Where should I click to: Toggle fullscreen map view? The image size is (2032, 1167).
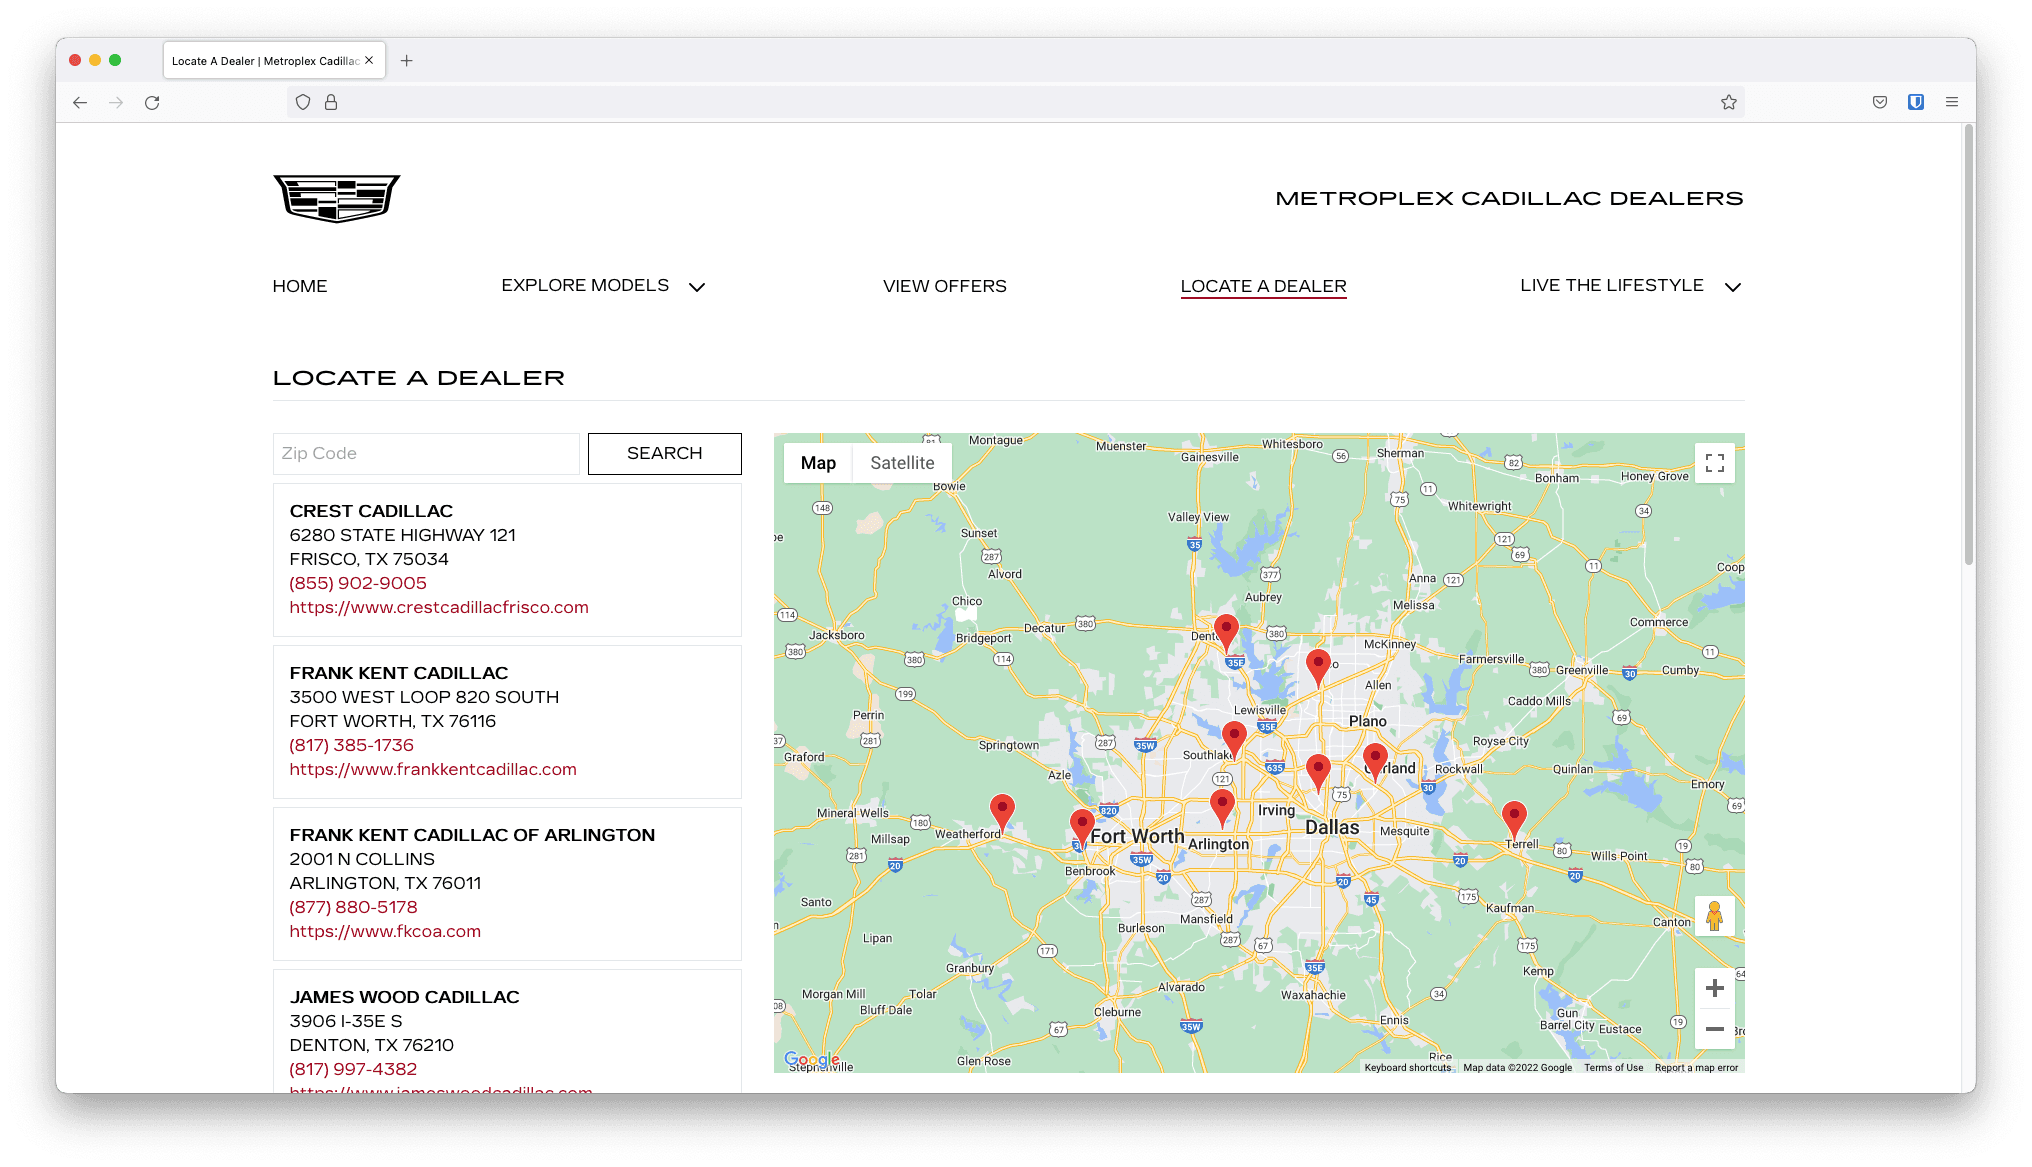pyautogui.click(x=1715, y=463)
